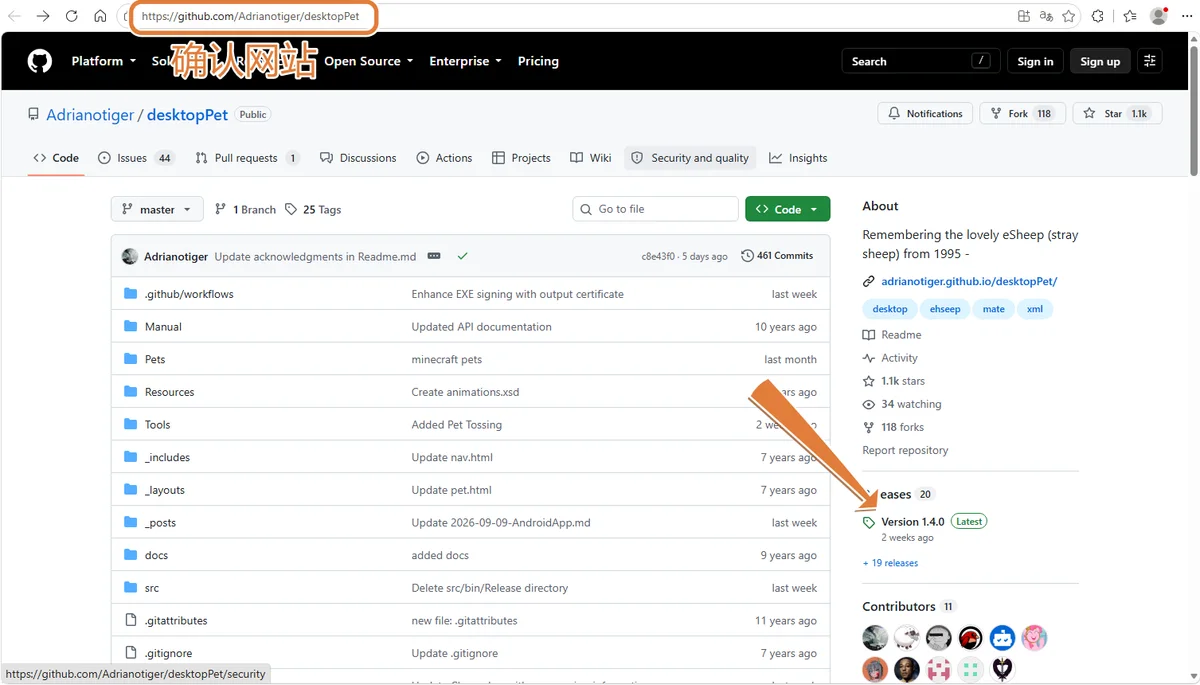Viewport: 1200px width, 685px height.
Task: Click the translate page icon in address bar
Action: [1046, 16]
